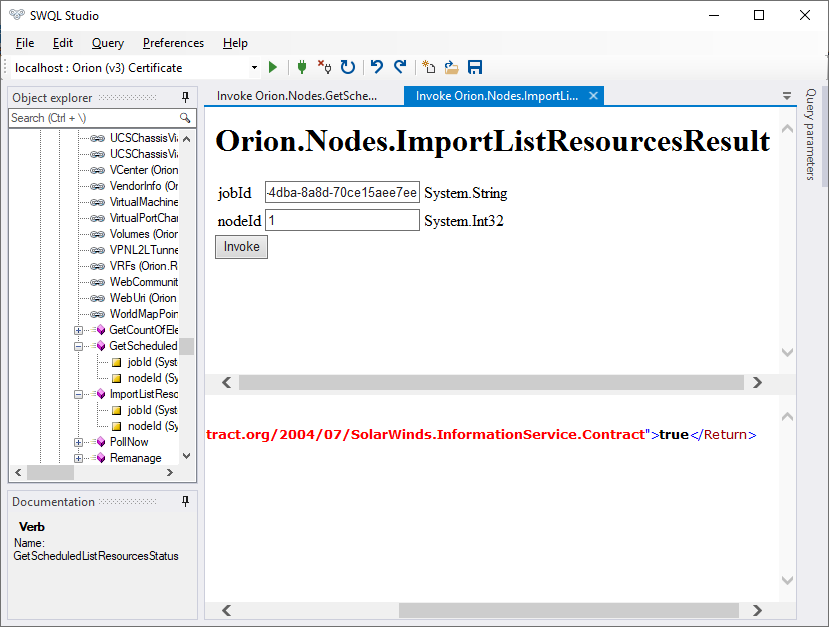The width and height of the screenshot is (829, 627).
Task: Click the jobId input field
Action: (342, 192)
